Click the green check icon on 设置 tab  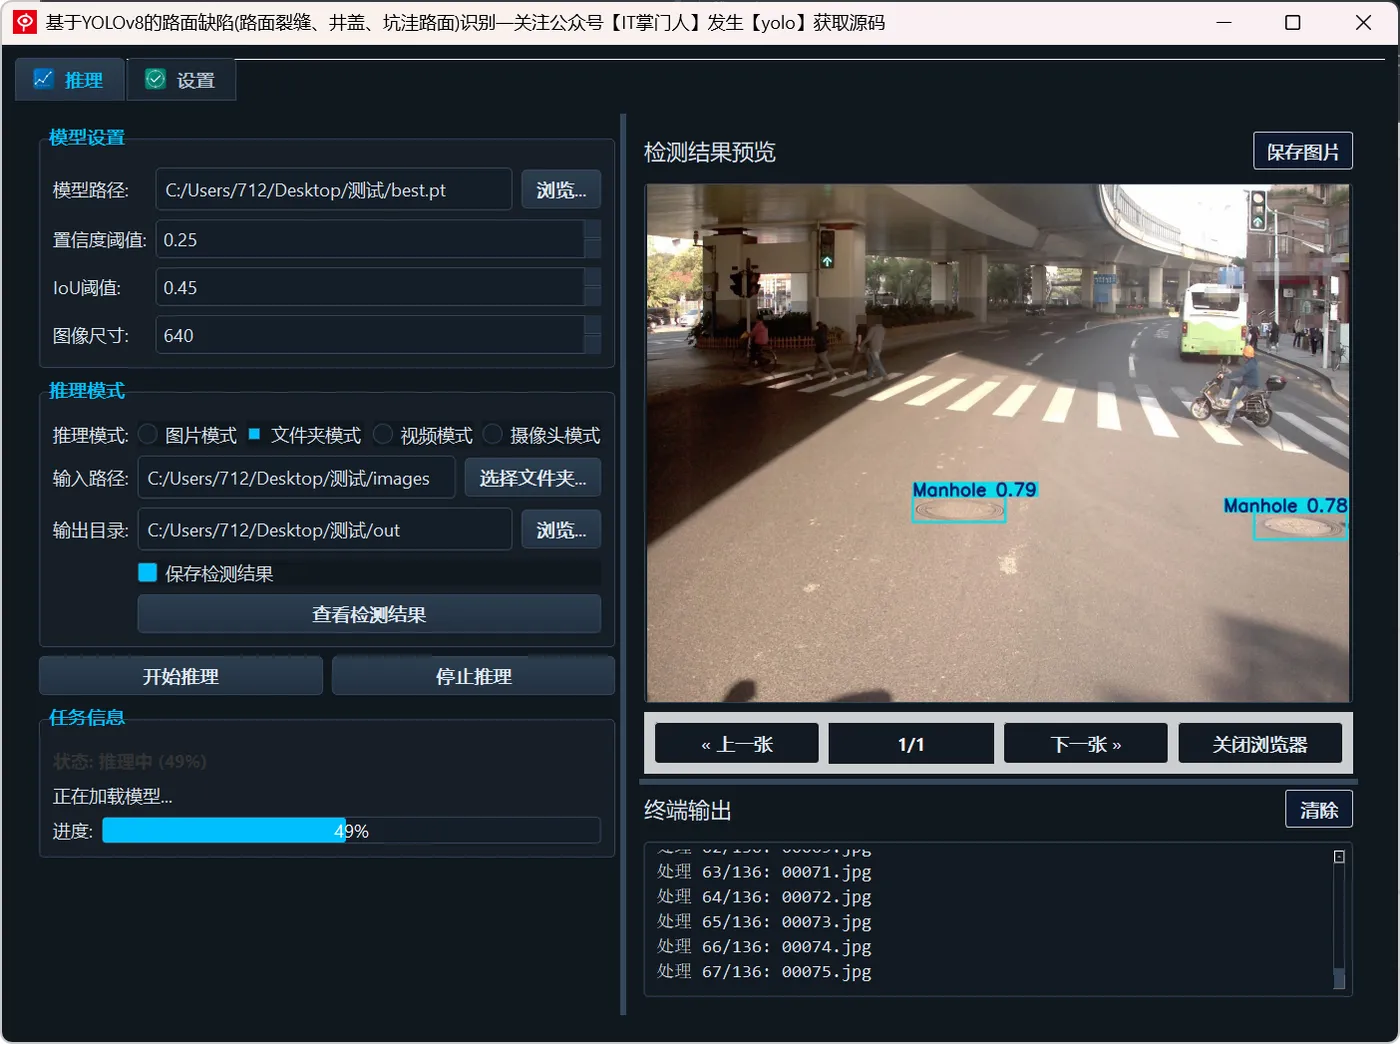click(155, 79)
